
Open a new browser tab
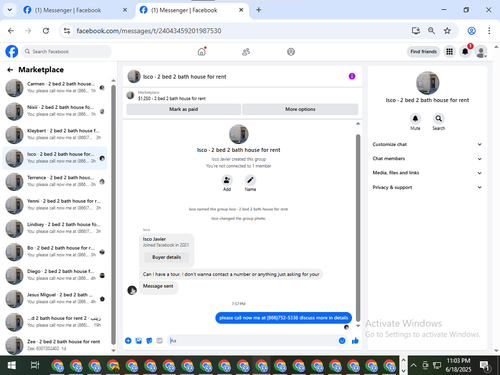coord(259,10)
